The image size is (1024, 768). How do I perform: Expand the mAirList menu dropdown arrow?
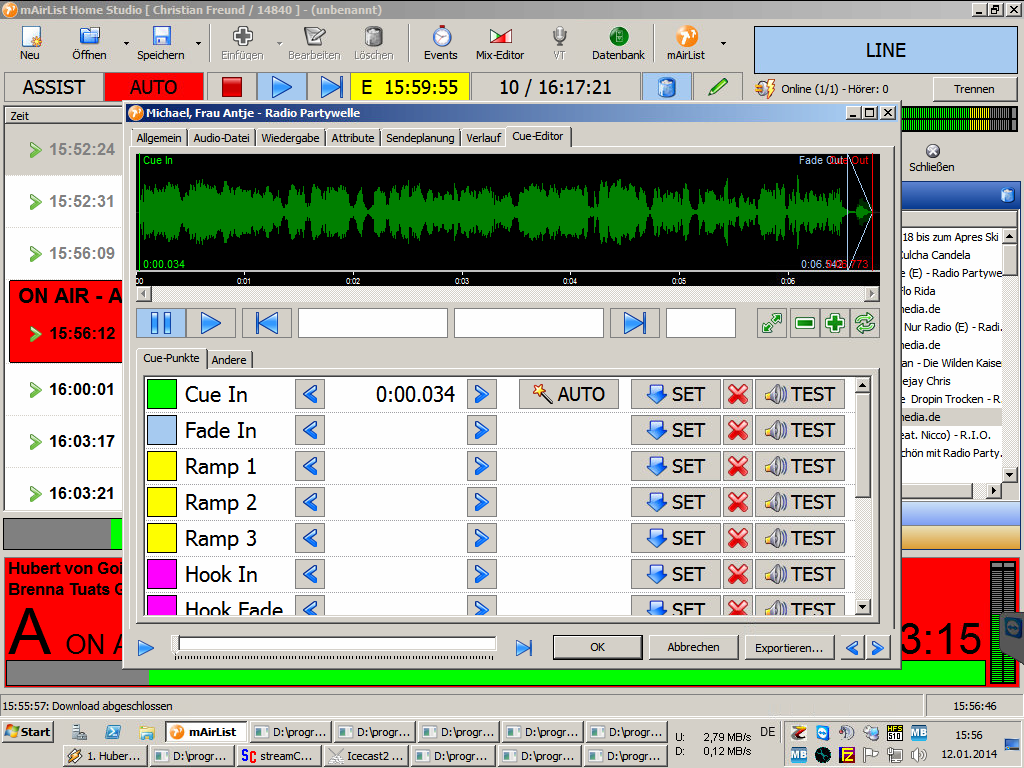point(723,44)
